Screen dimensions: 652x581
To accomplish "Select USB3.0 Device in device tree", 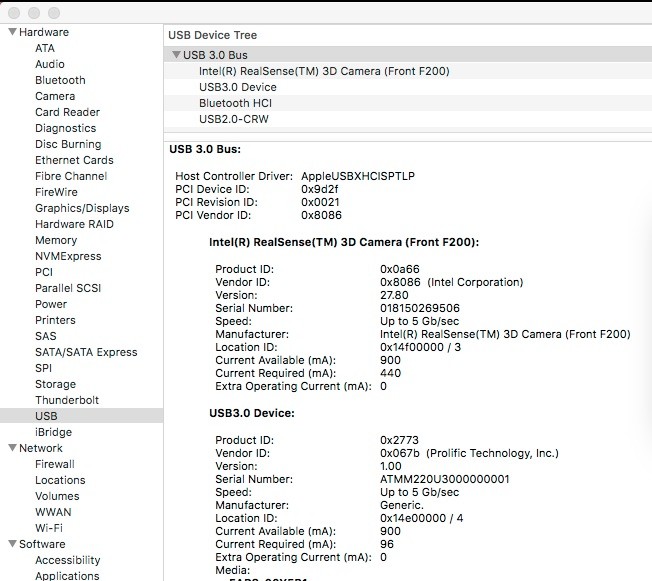I will 408,87.
